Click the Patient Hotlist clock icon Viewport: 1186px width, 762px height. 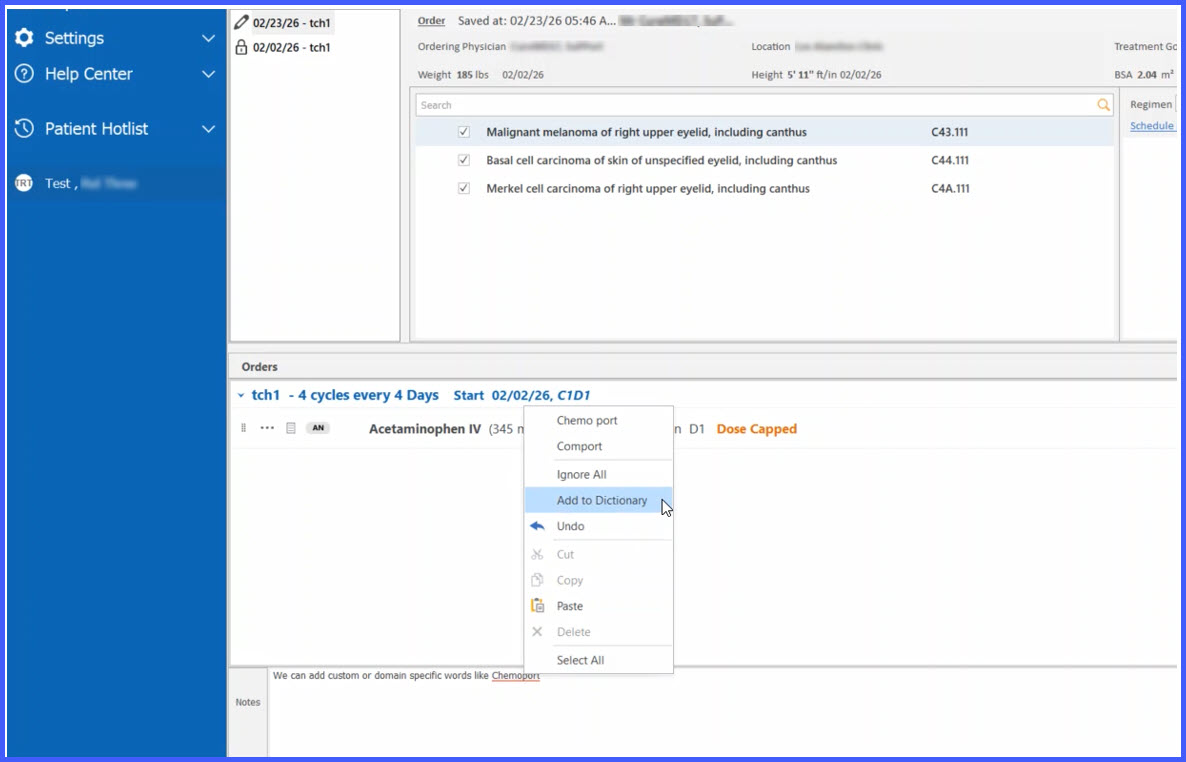click(x=24, y=129)
